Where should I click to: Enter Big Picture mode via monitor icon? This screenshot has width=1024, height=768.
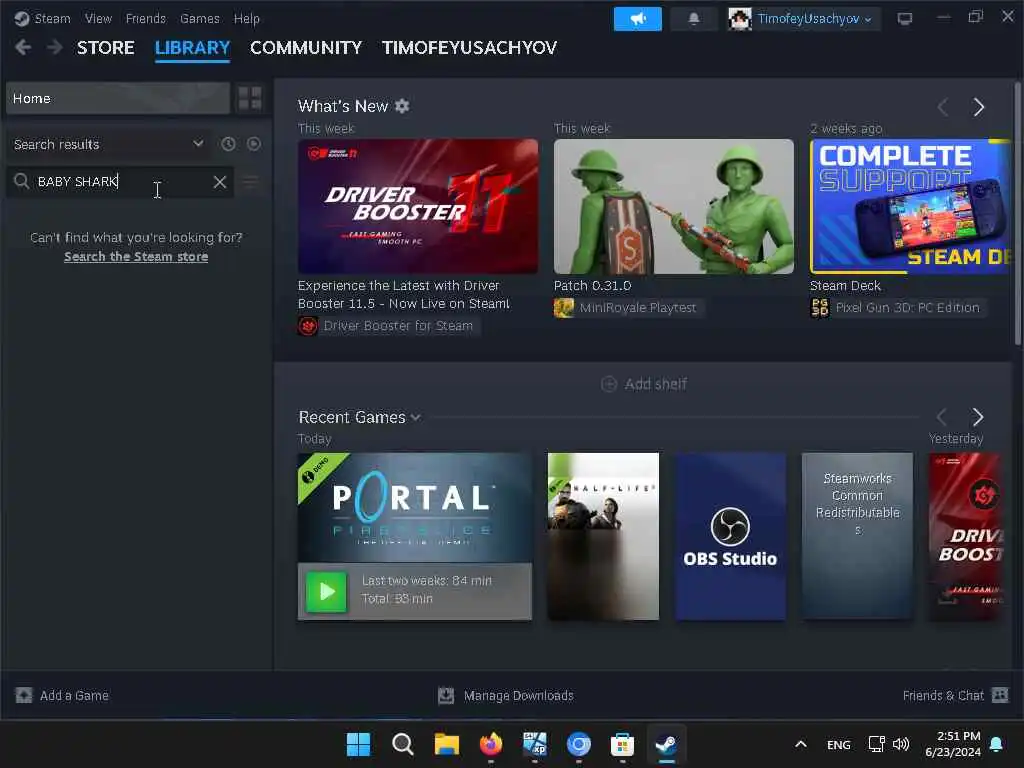click(x=904, y=19)
